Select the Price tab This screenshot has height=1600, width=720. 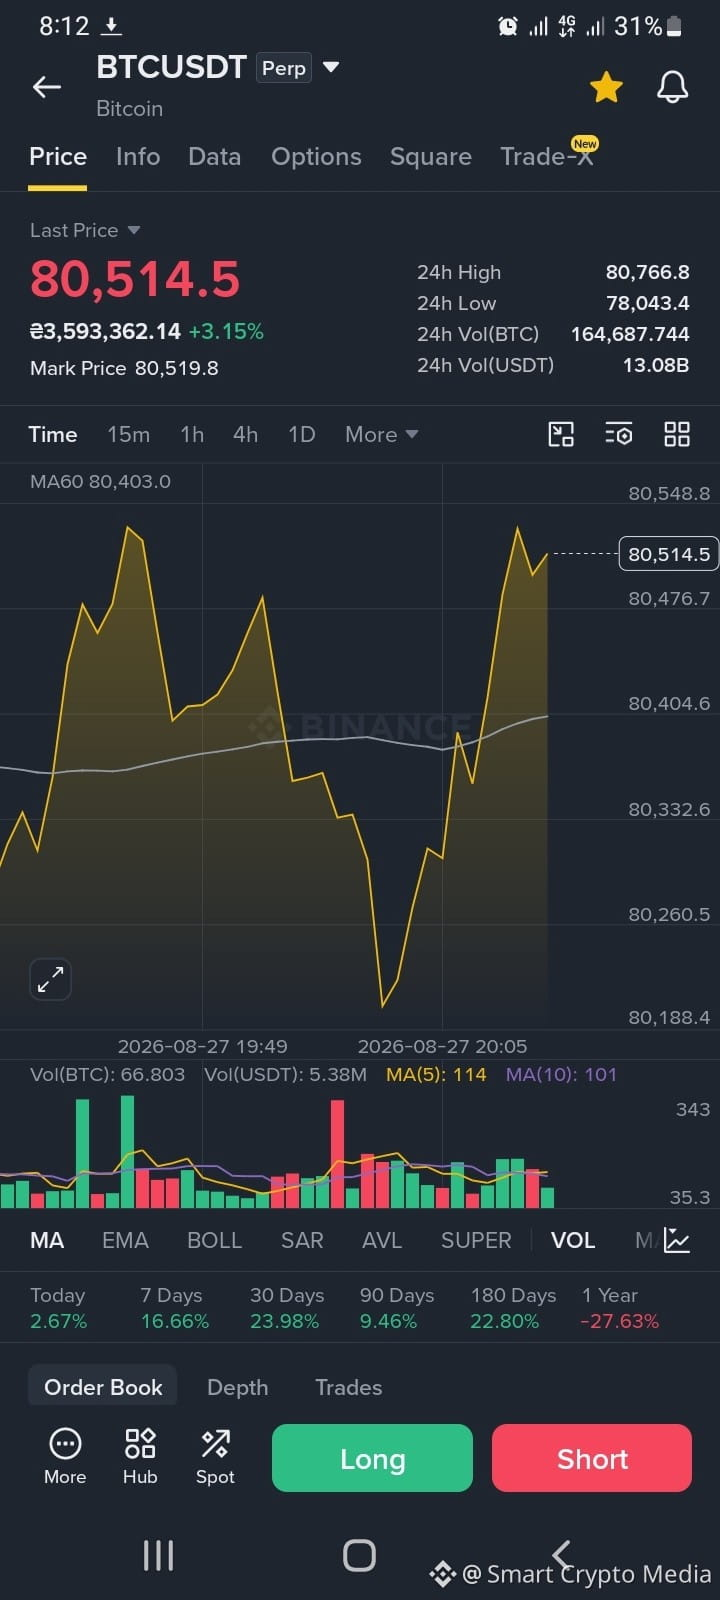pos(58,157)
